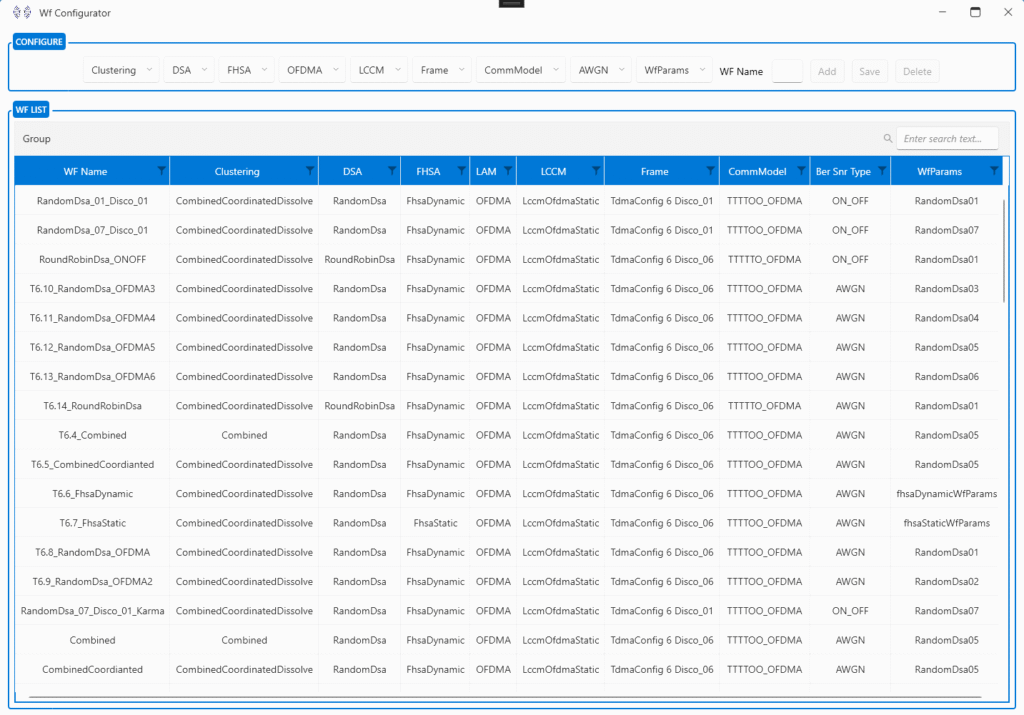
Task: Select the T6.8_RandomDsa_OFDMA row
Action: coord(506,552)
